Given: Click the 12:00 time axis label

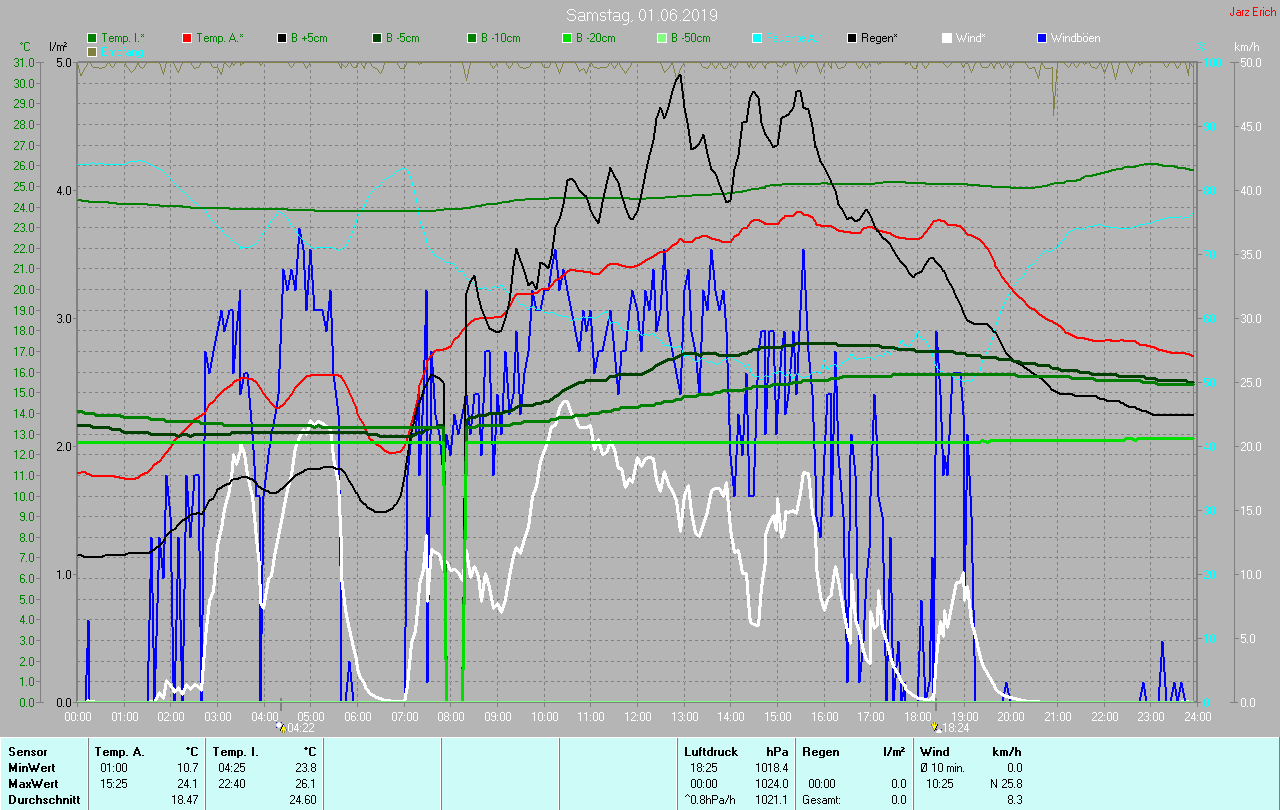Looking at the screenshot, I should (638, 717).
